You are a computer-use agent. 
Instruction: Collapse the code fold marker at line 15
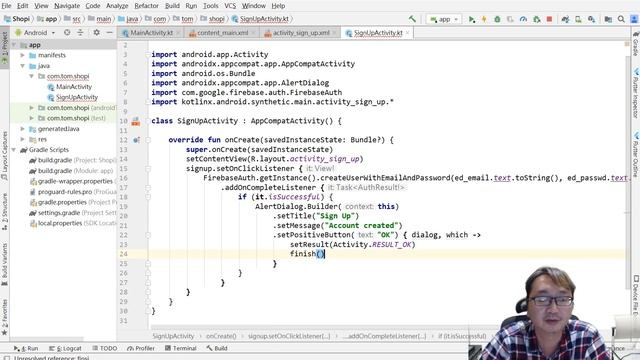click(x=148, y=169)
